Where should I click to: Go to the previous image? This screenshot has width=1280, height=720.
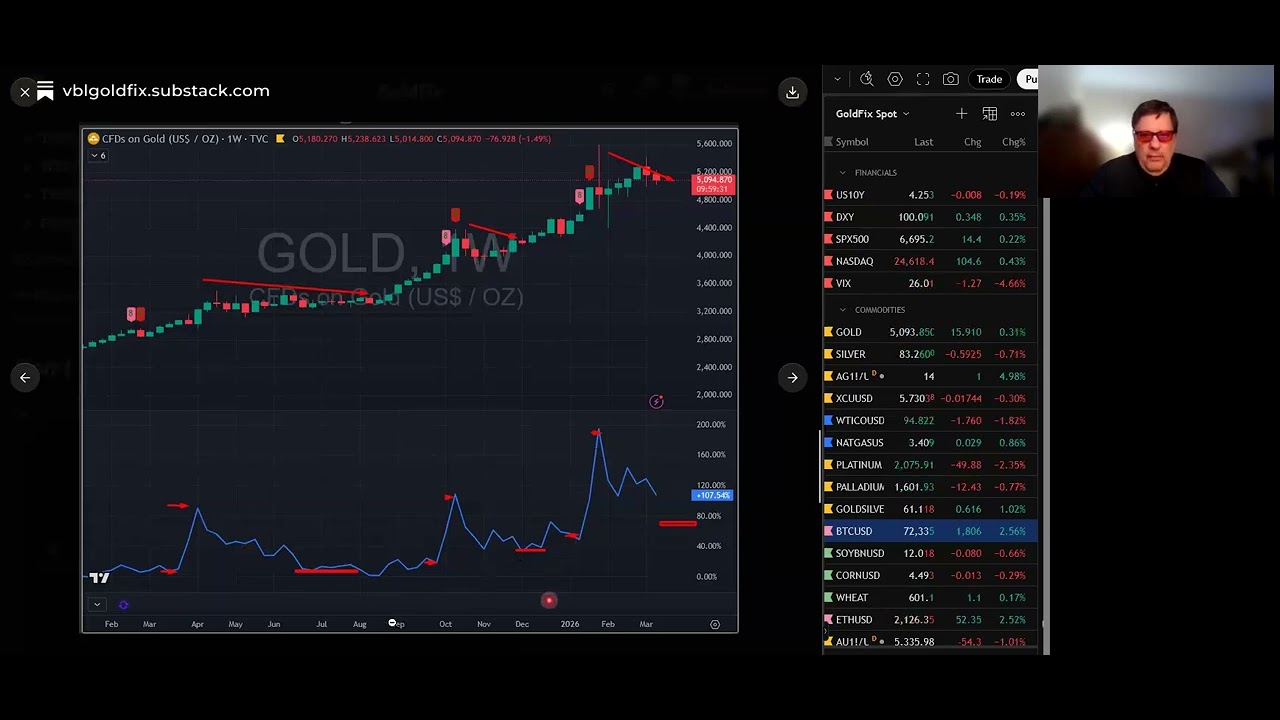pos(25,377)
